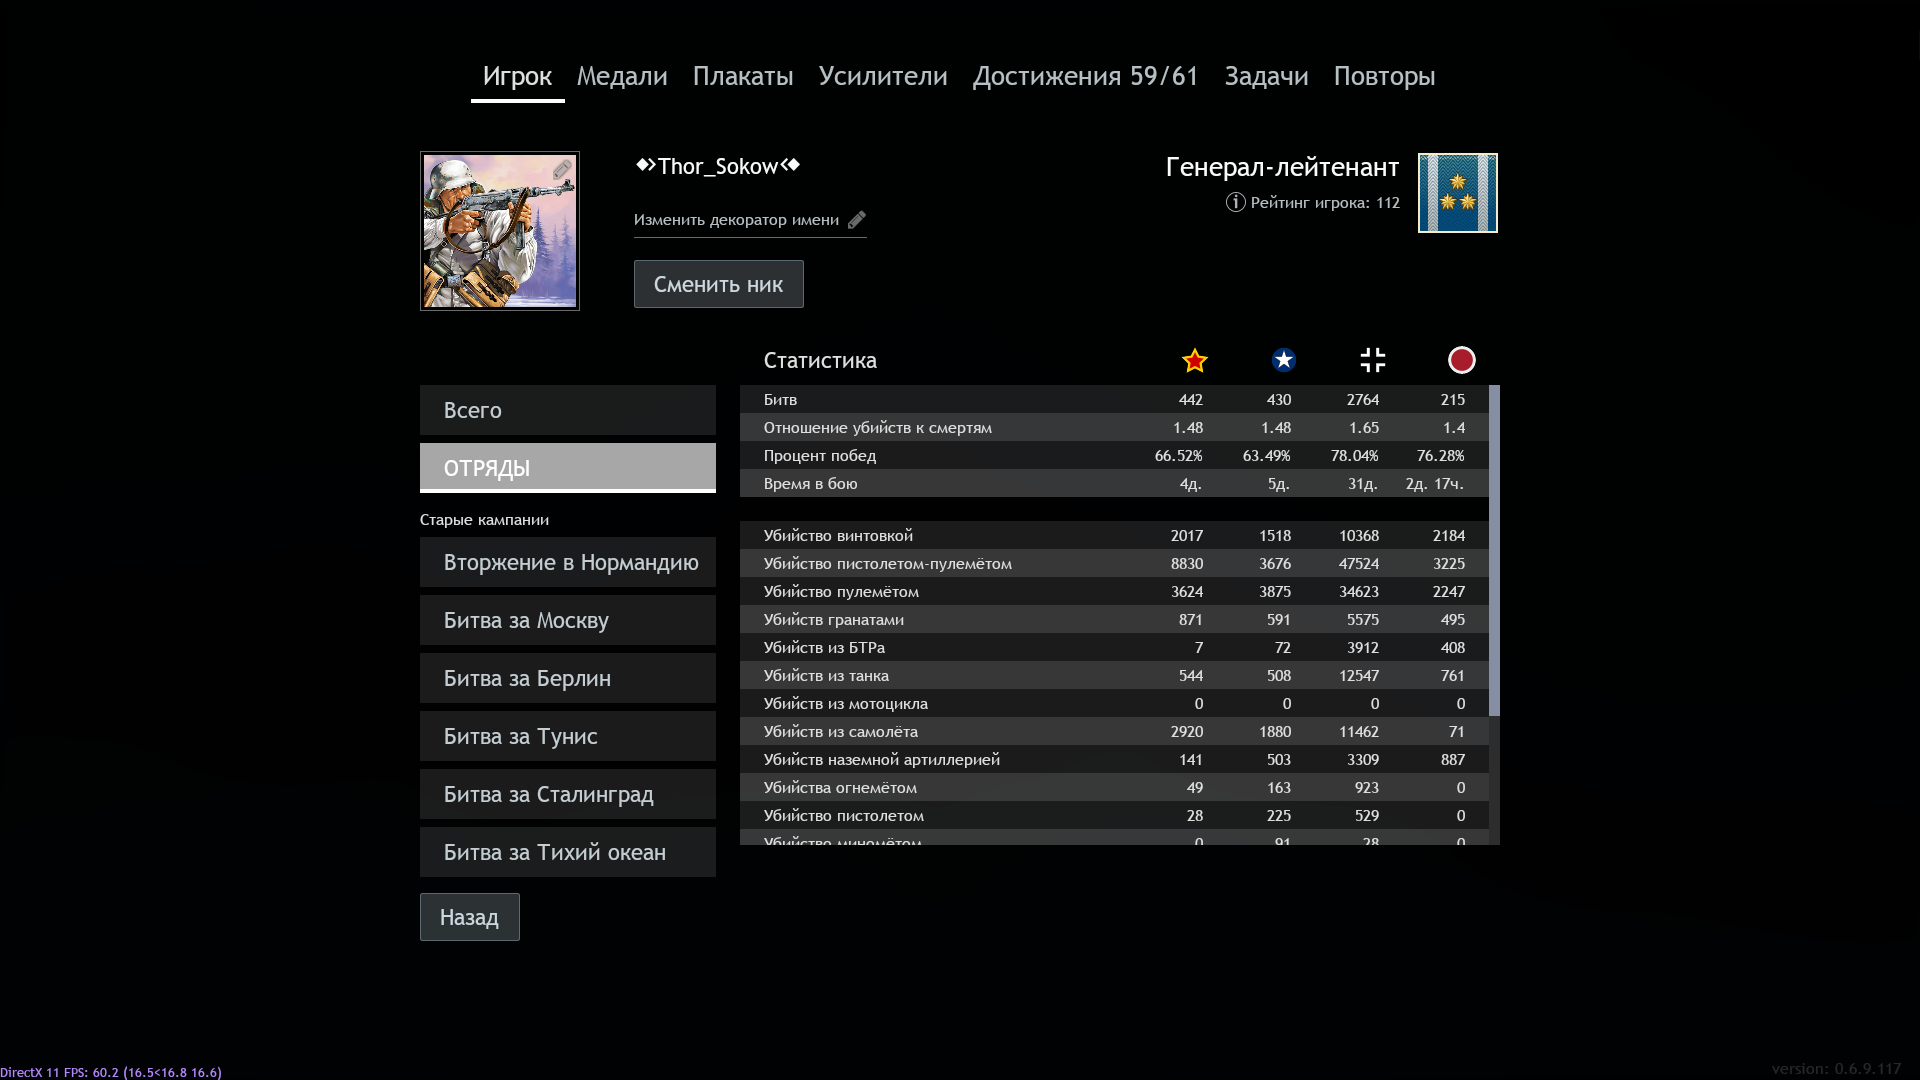Image resolution: width=1920 pixels, height=1080 pixels.
Task: Click the USA blue star faction icon
Action: point(1283,360)
